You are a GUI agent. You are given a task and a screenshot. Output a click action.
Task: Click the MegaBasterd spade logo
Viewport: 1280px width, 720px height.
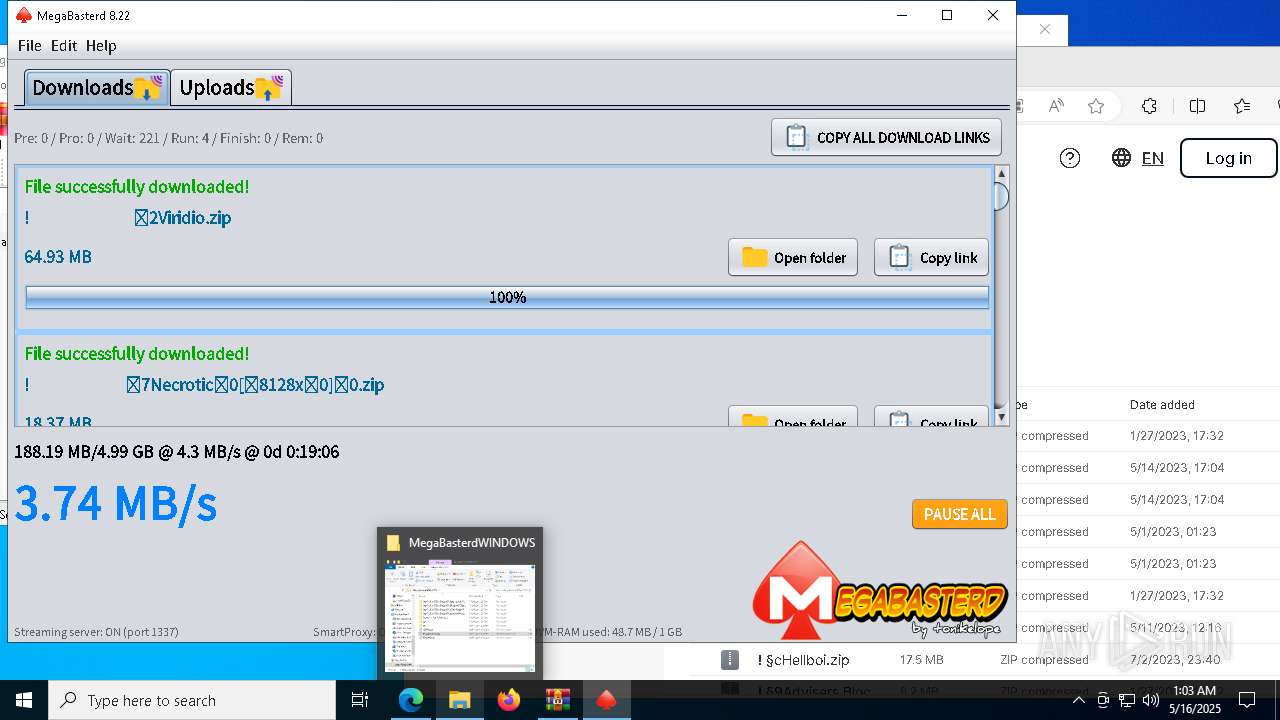[880, 591]
